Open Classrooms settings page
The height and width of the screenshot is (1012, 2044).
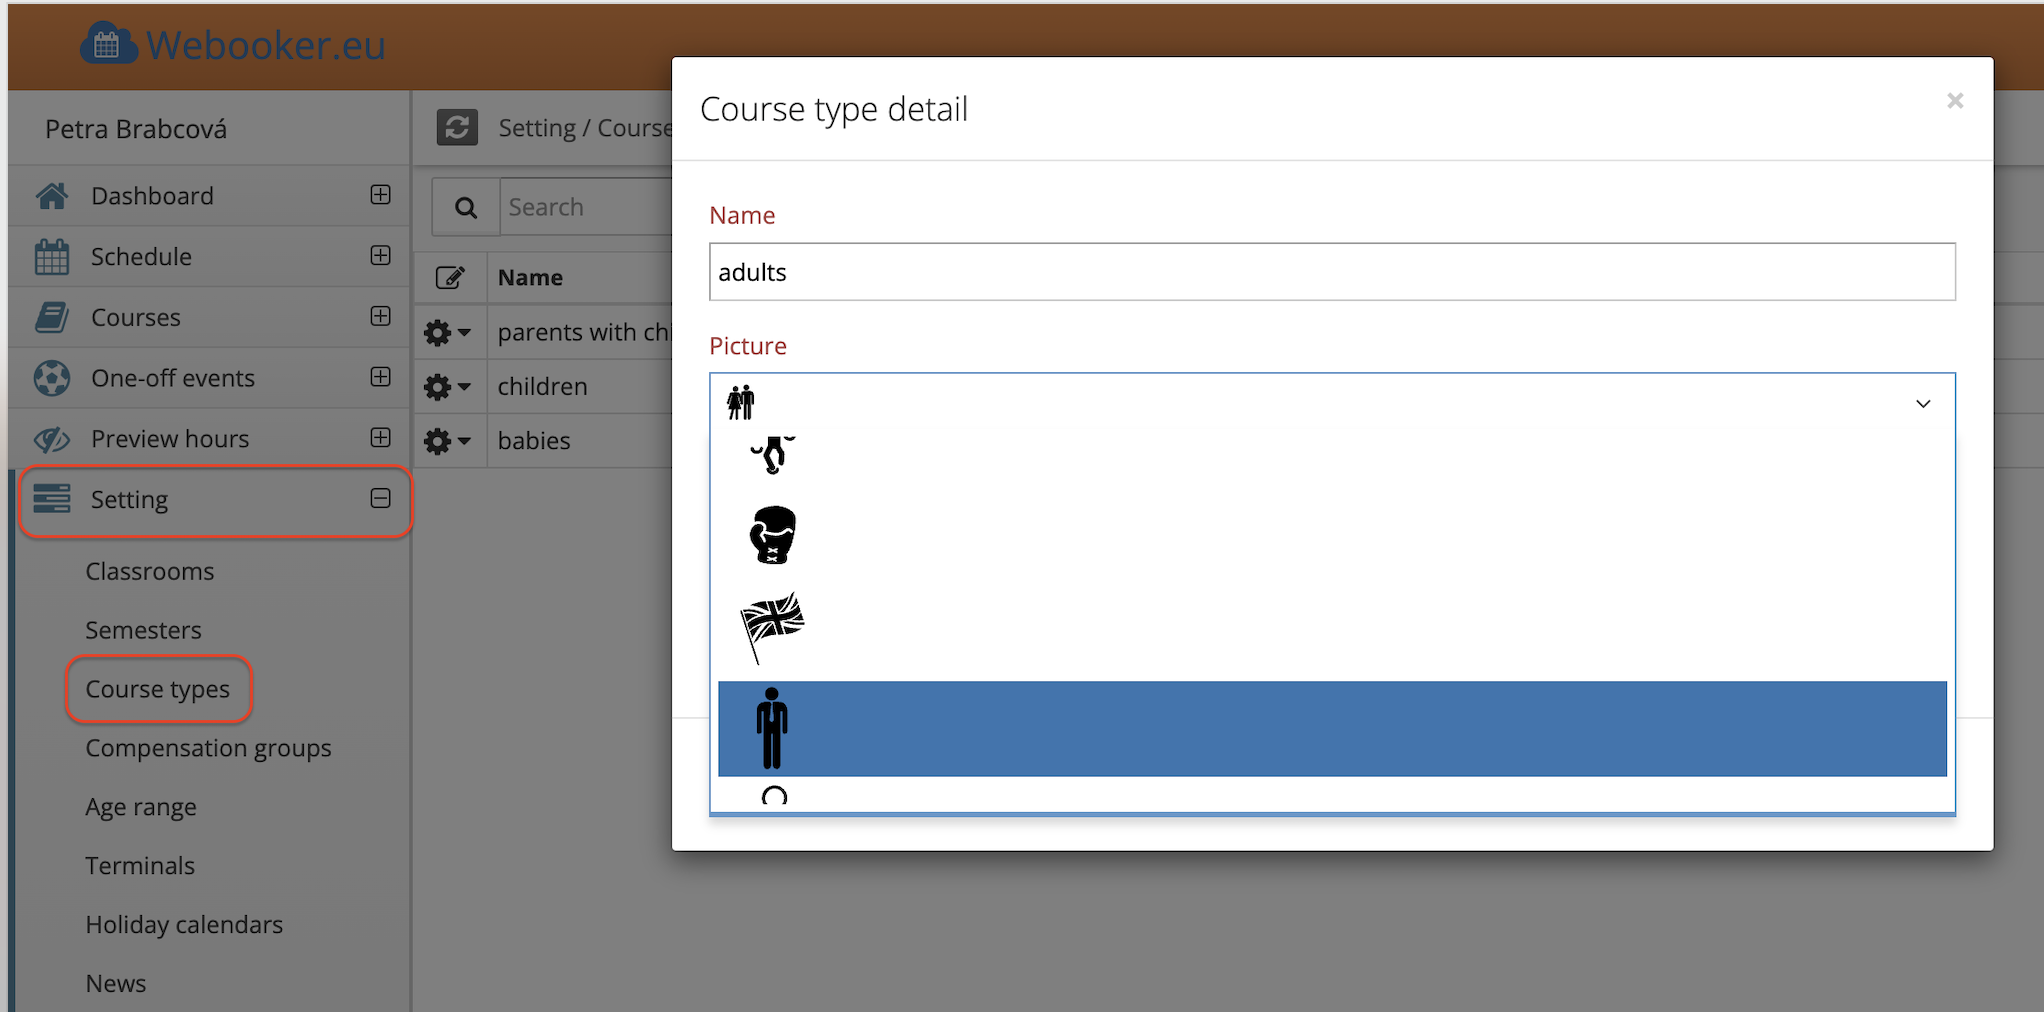click(150, 571)
